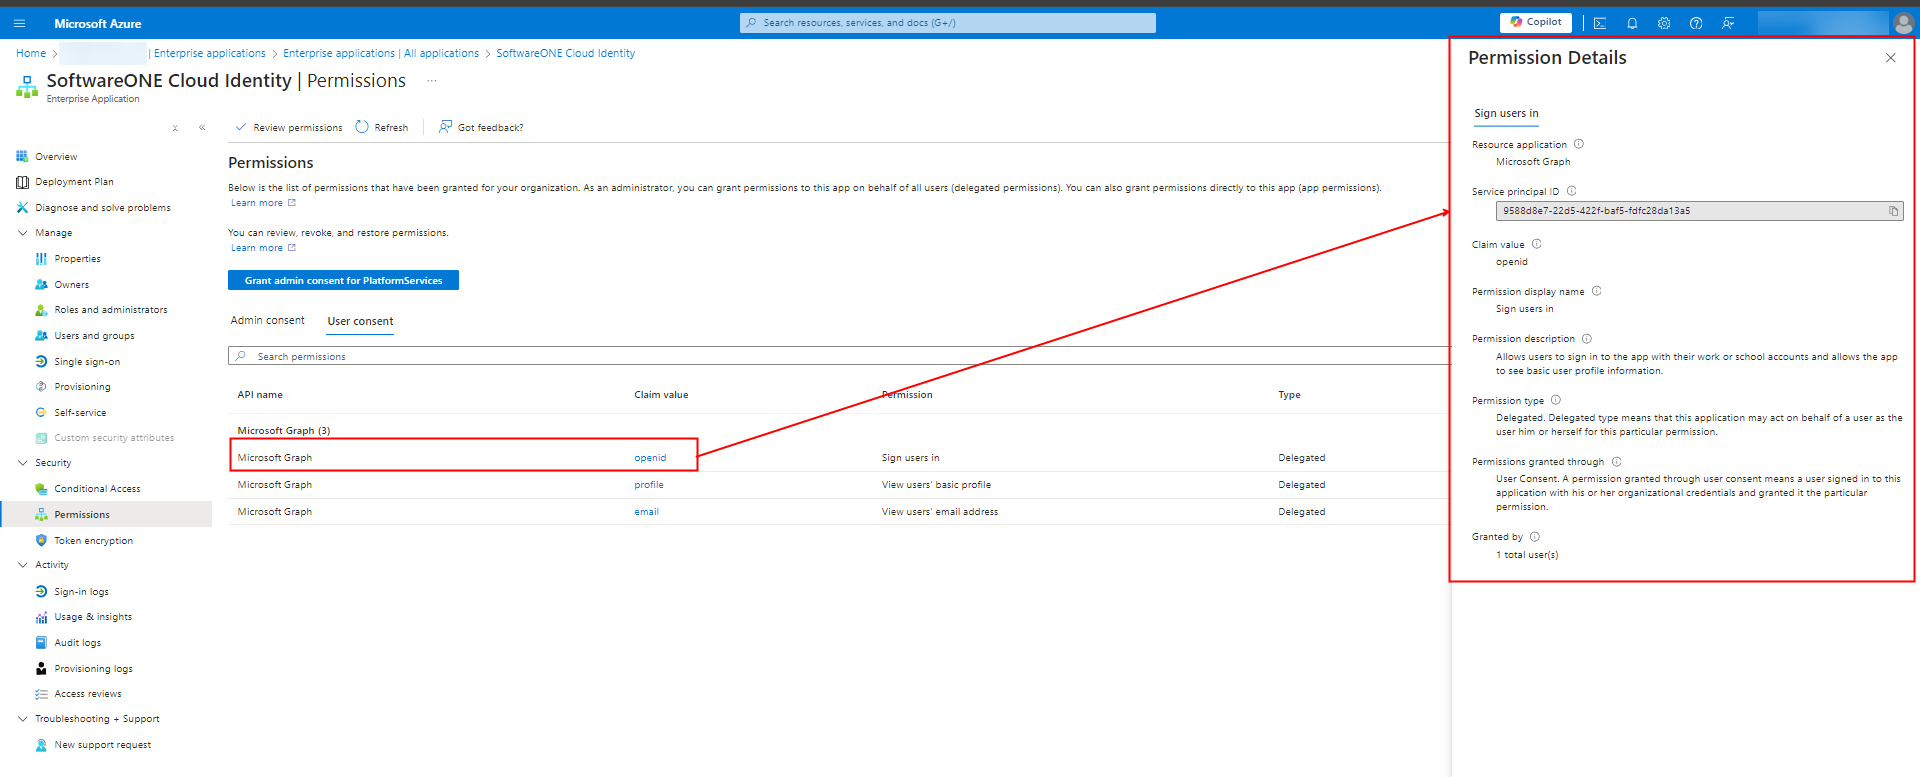Open Cloud Shell from the top bar
Image resolution: width=1920 pixels, height=777 pixels.
[x=1600, y=23]
